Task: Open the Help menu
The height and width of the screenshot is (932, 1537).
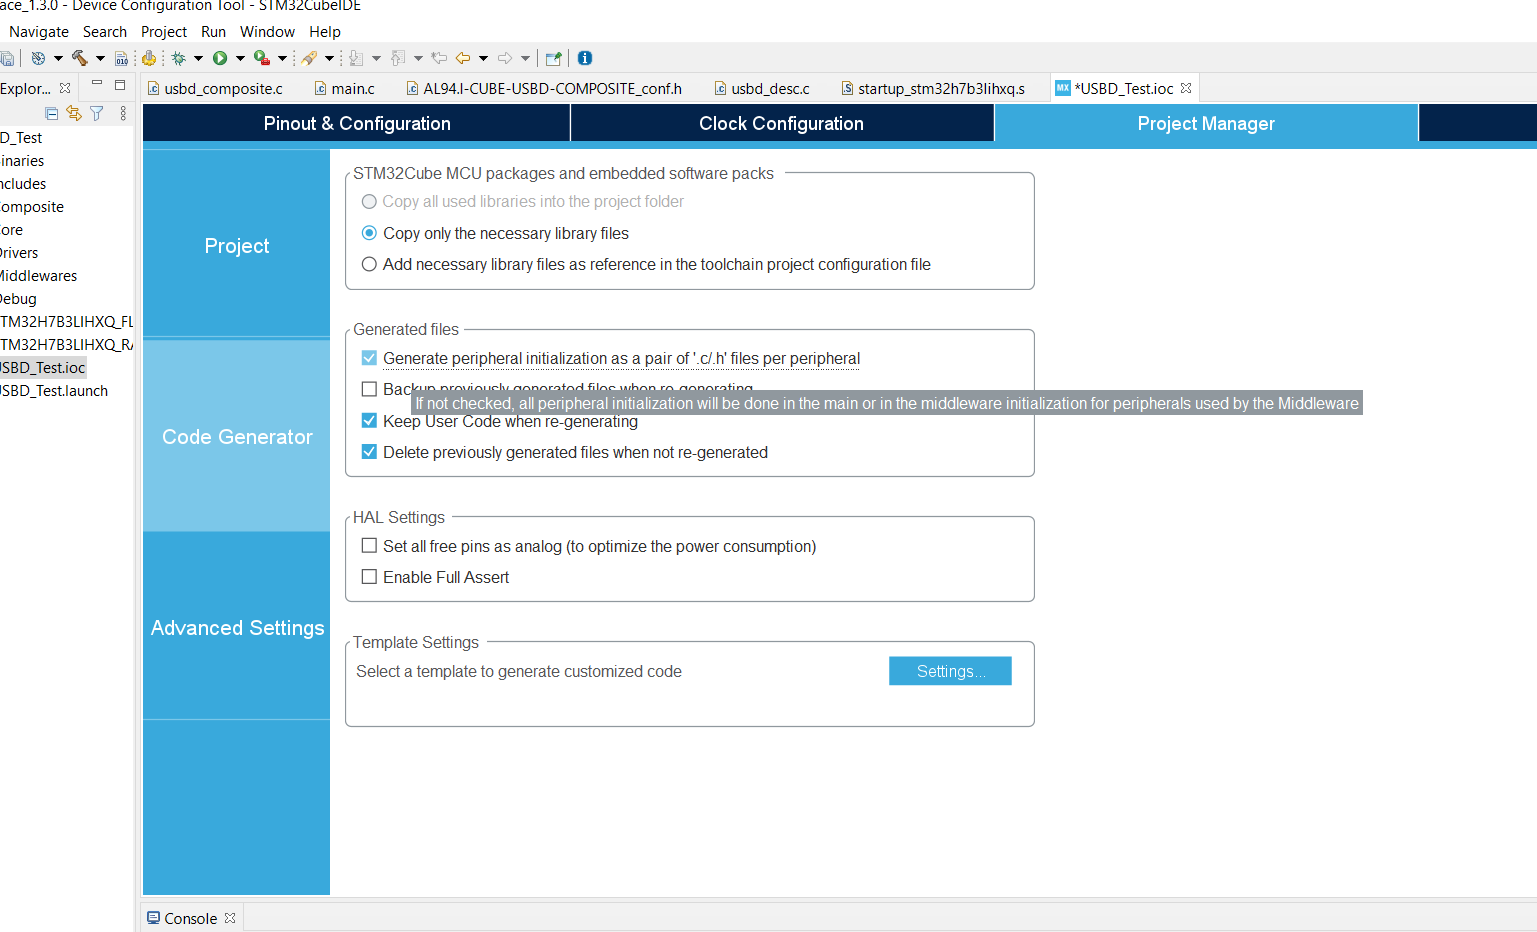Action: point(325,32)
